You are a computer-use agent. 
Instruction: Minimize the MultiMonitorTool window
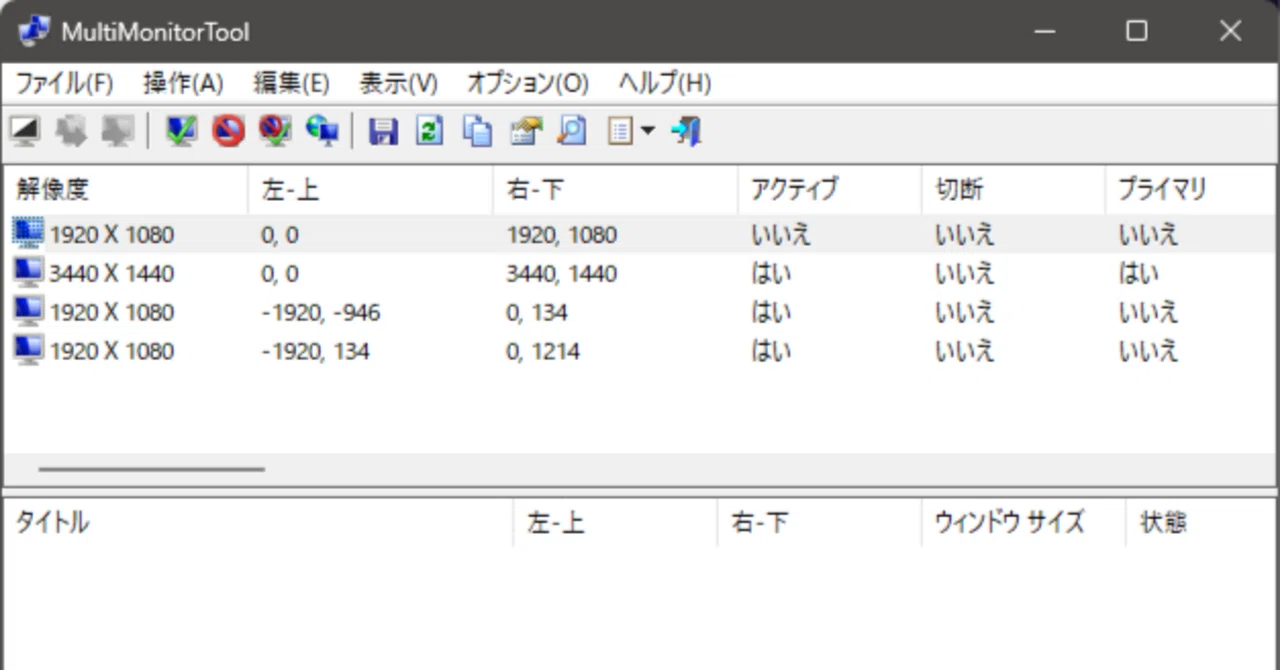tap(1045, 31)
